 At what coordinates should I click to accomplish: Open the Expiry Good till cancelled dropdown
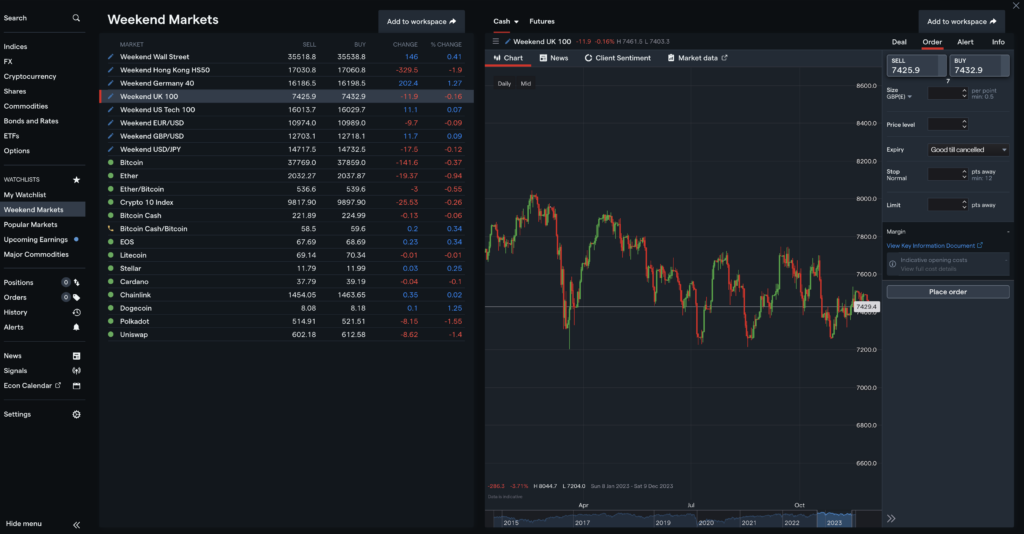pyautogui.click(x=968, y=150)
